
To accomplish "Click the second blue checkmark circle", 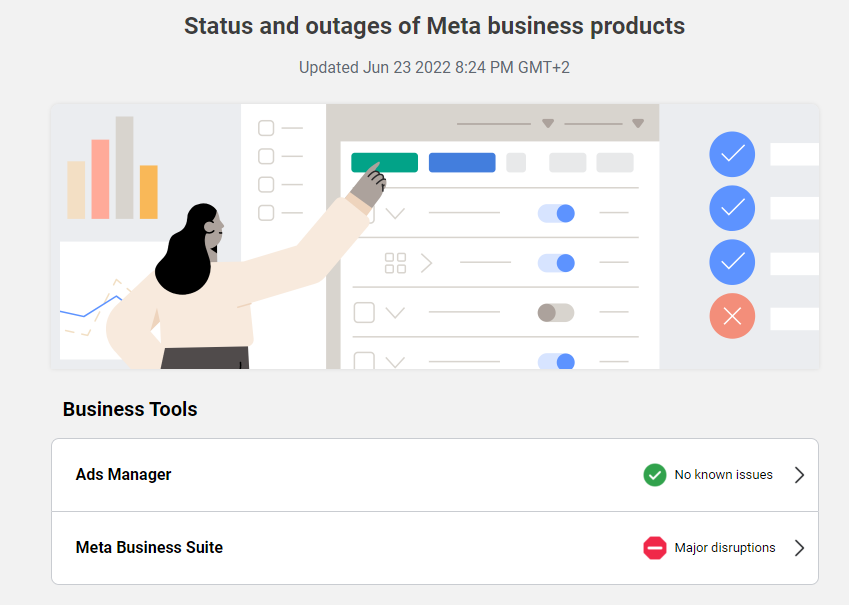I will [732, 208].
